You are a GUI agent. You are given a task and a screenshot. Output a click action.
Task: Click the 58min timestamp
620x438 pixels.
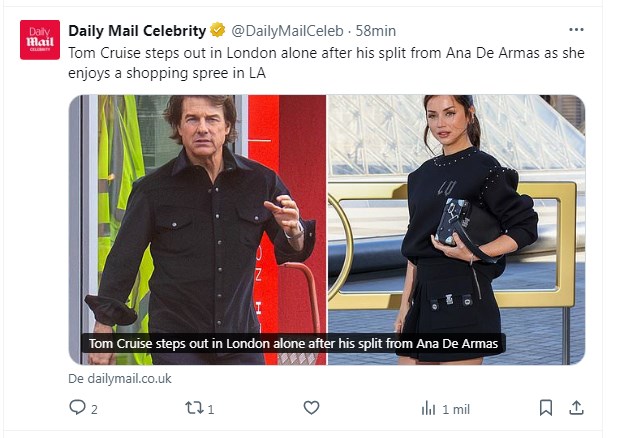tap(376, 31)
